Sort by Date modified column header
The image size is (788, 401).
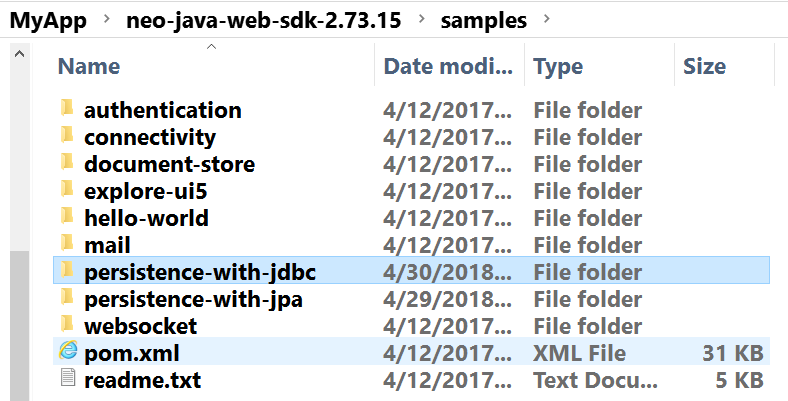448,67
